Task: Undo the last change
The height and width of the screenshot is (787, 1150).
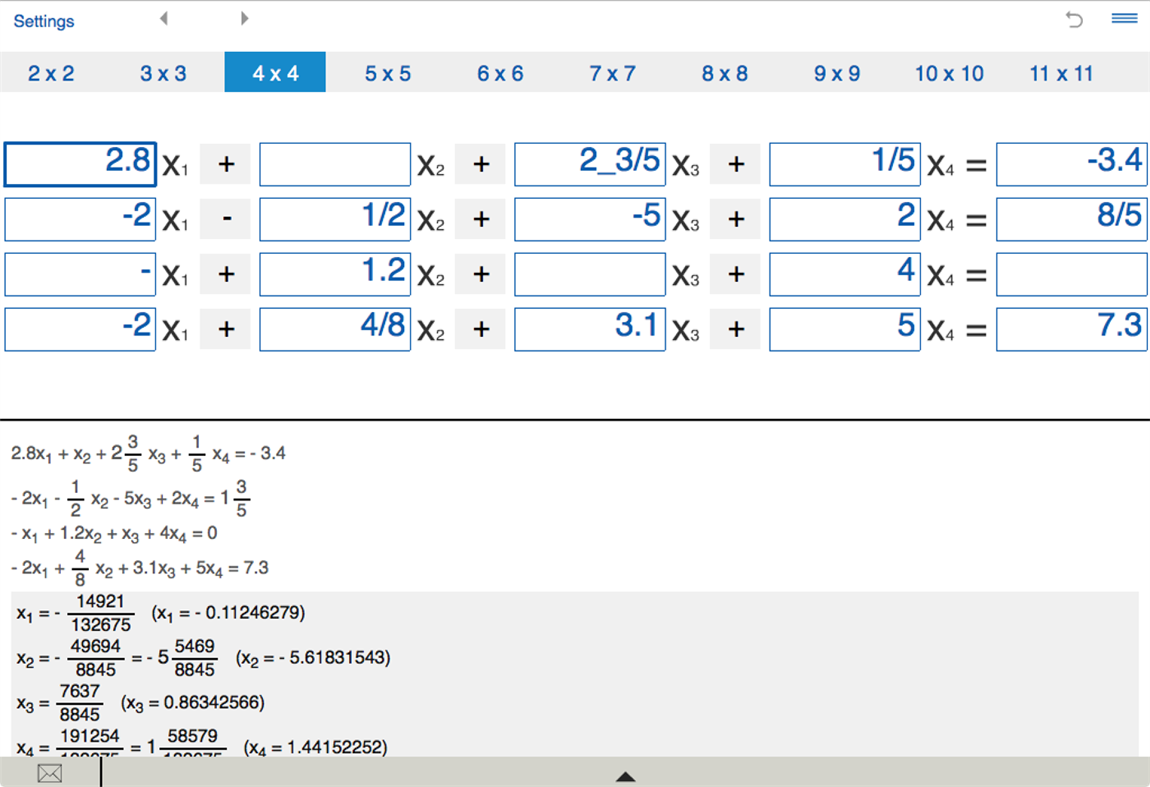Action: coord(1074,19)
